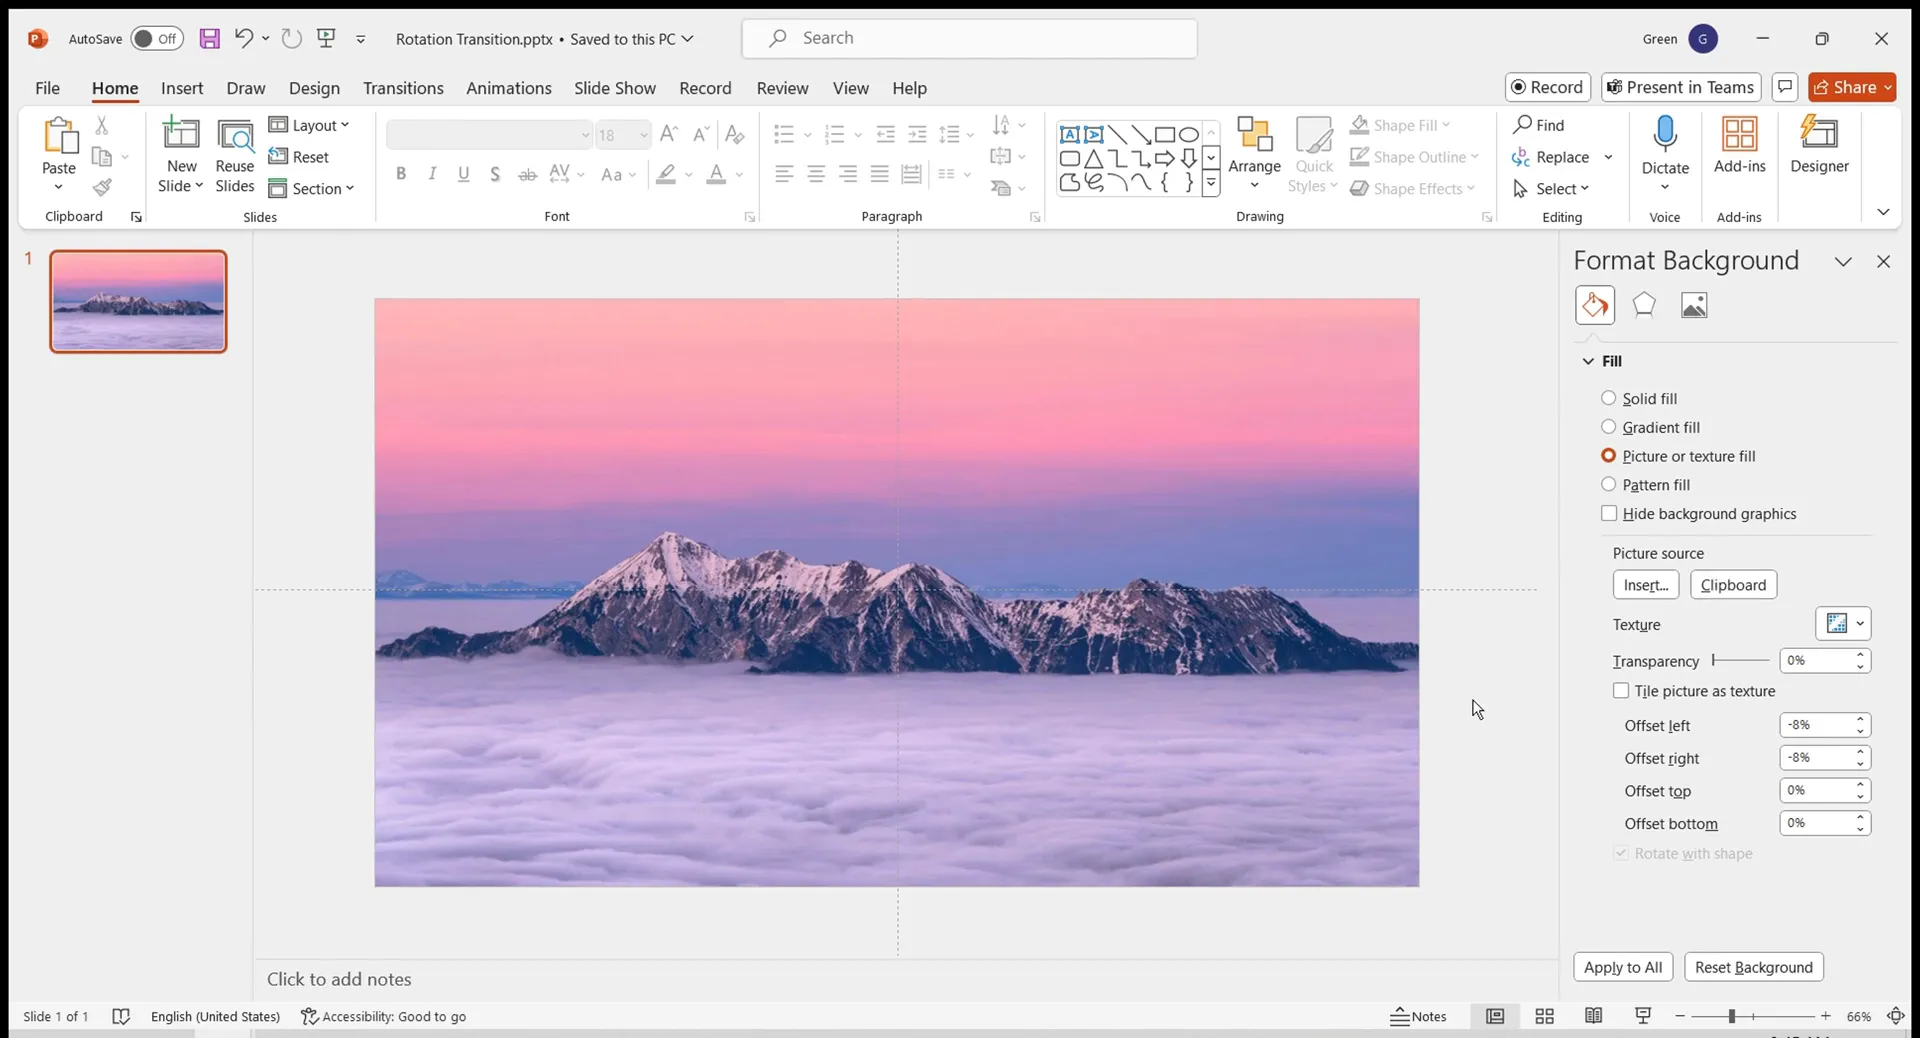This screenshot has width=1920, height=1038.
Task: Open Add-ins button
Action: tap(1740, 145)
